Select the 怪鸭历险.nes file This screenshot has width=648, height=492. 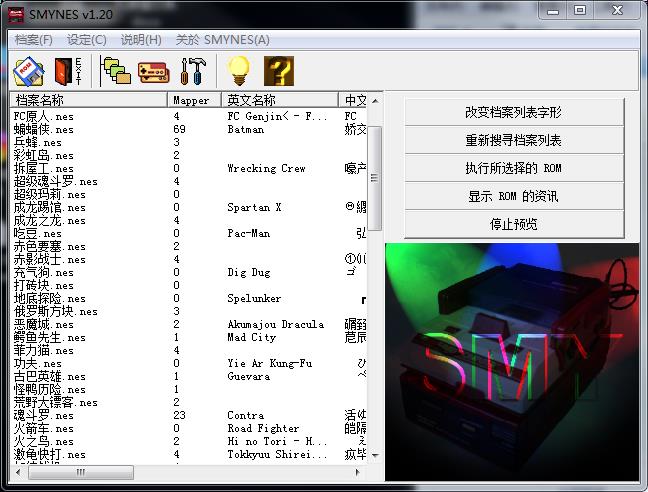click(50, 390)
